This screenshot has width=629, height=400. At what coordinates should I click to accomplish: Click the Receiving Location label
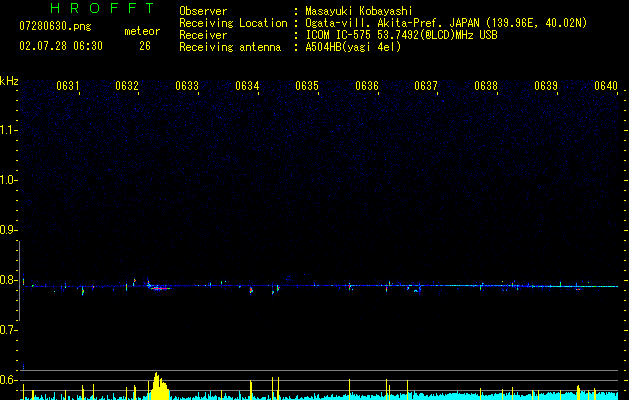233,23
